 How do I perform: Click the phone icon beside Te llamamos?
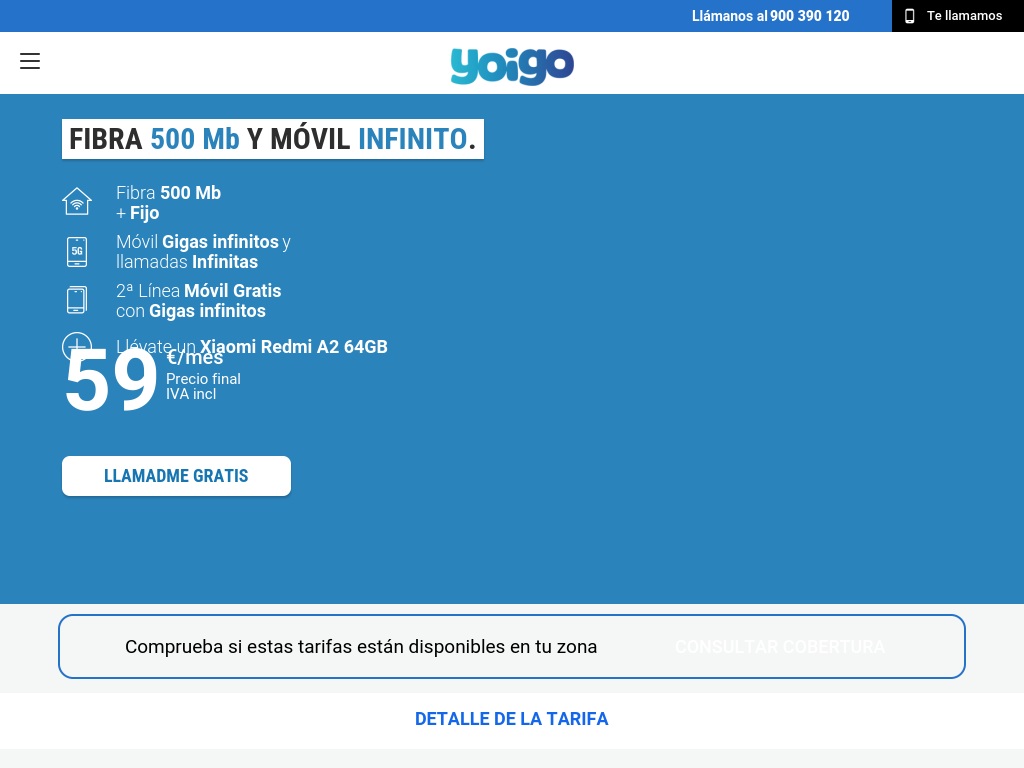point(909,16)
